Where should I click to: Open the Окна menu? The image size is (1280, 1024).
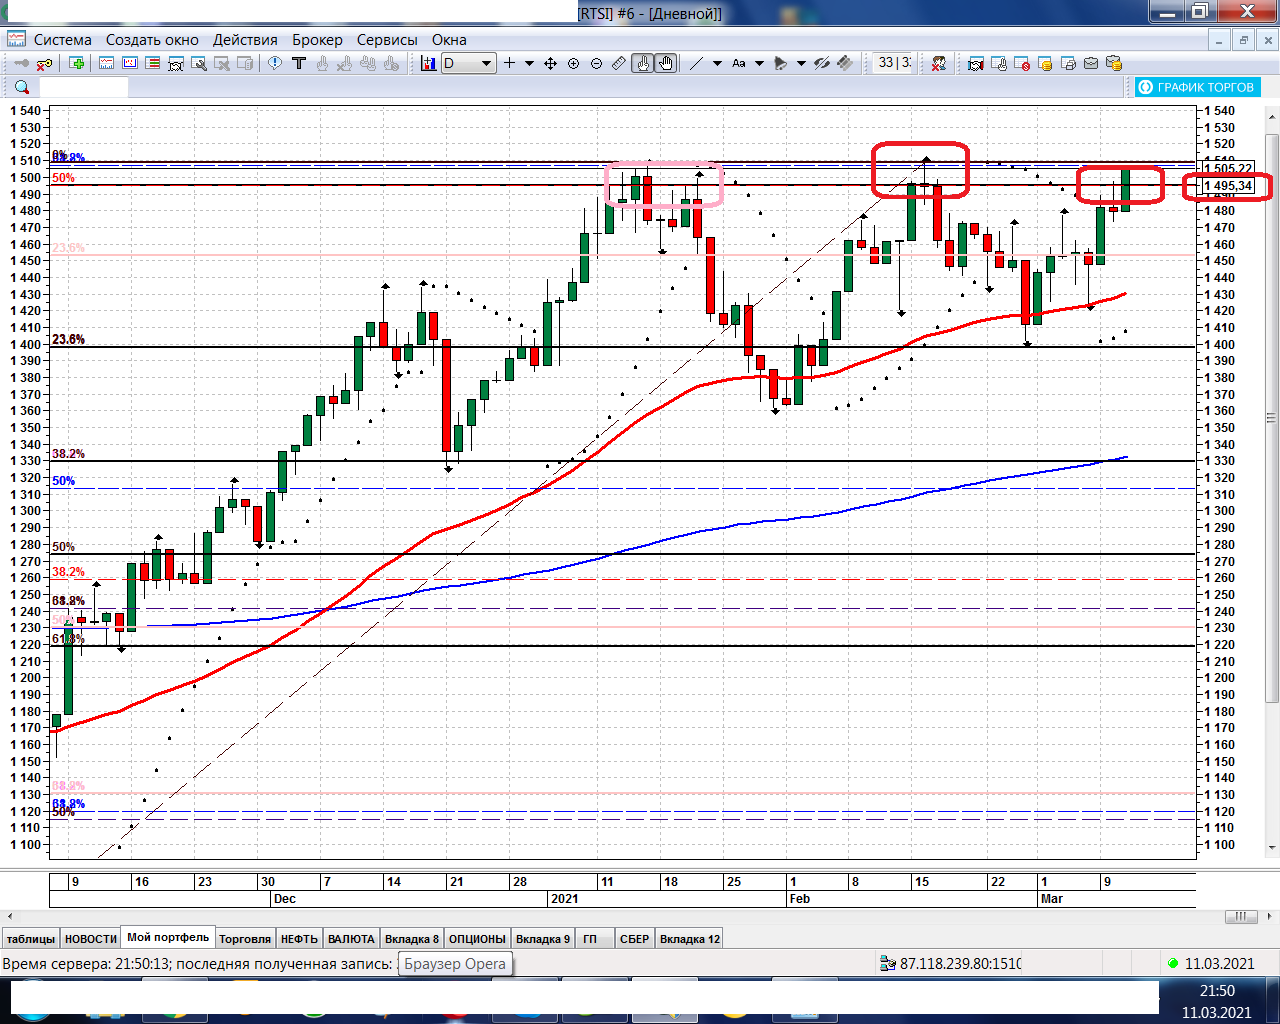tap(449, 40)
